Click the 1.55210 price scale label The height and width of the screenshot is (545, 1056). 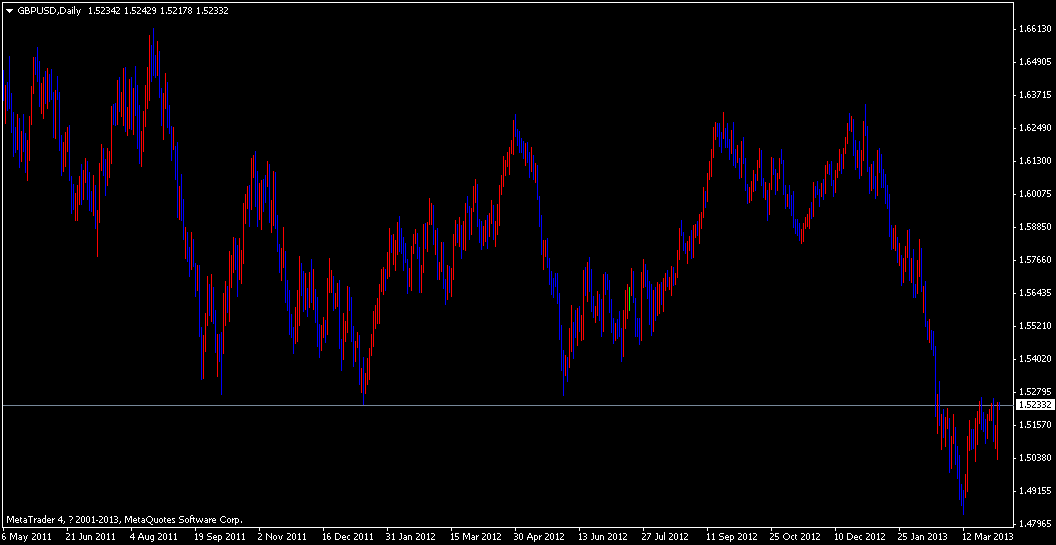tap(1034, 326)
